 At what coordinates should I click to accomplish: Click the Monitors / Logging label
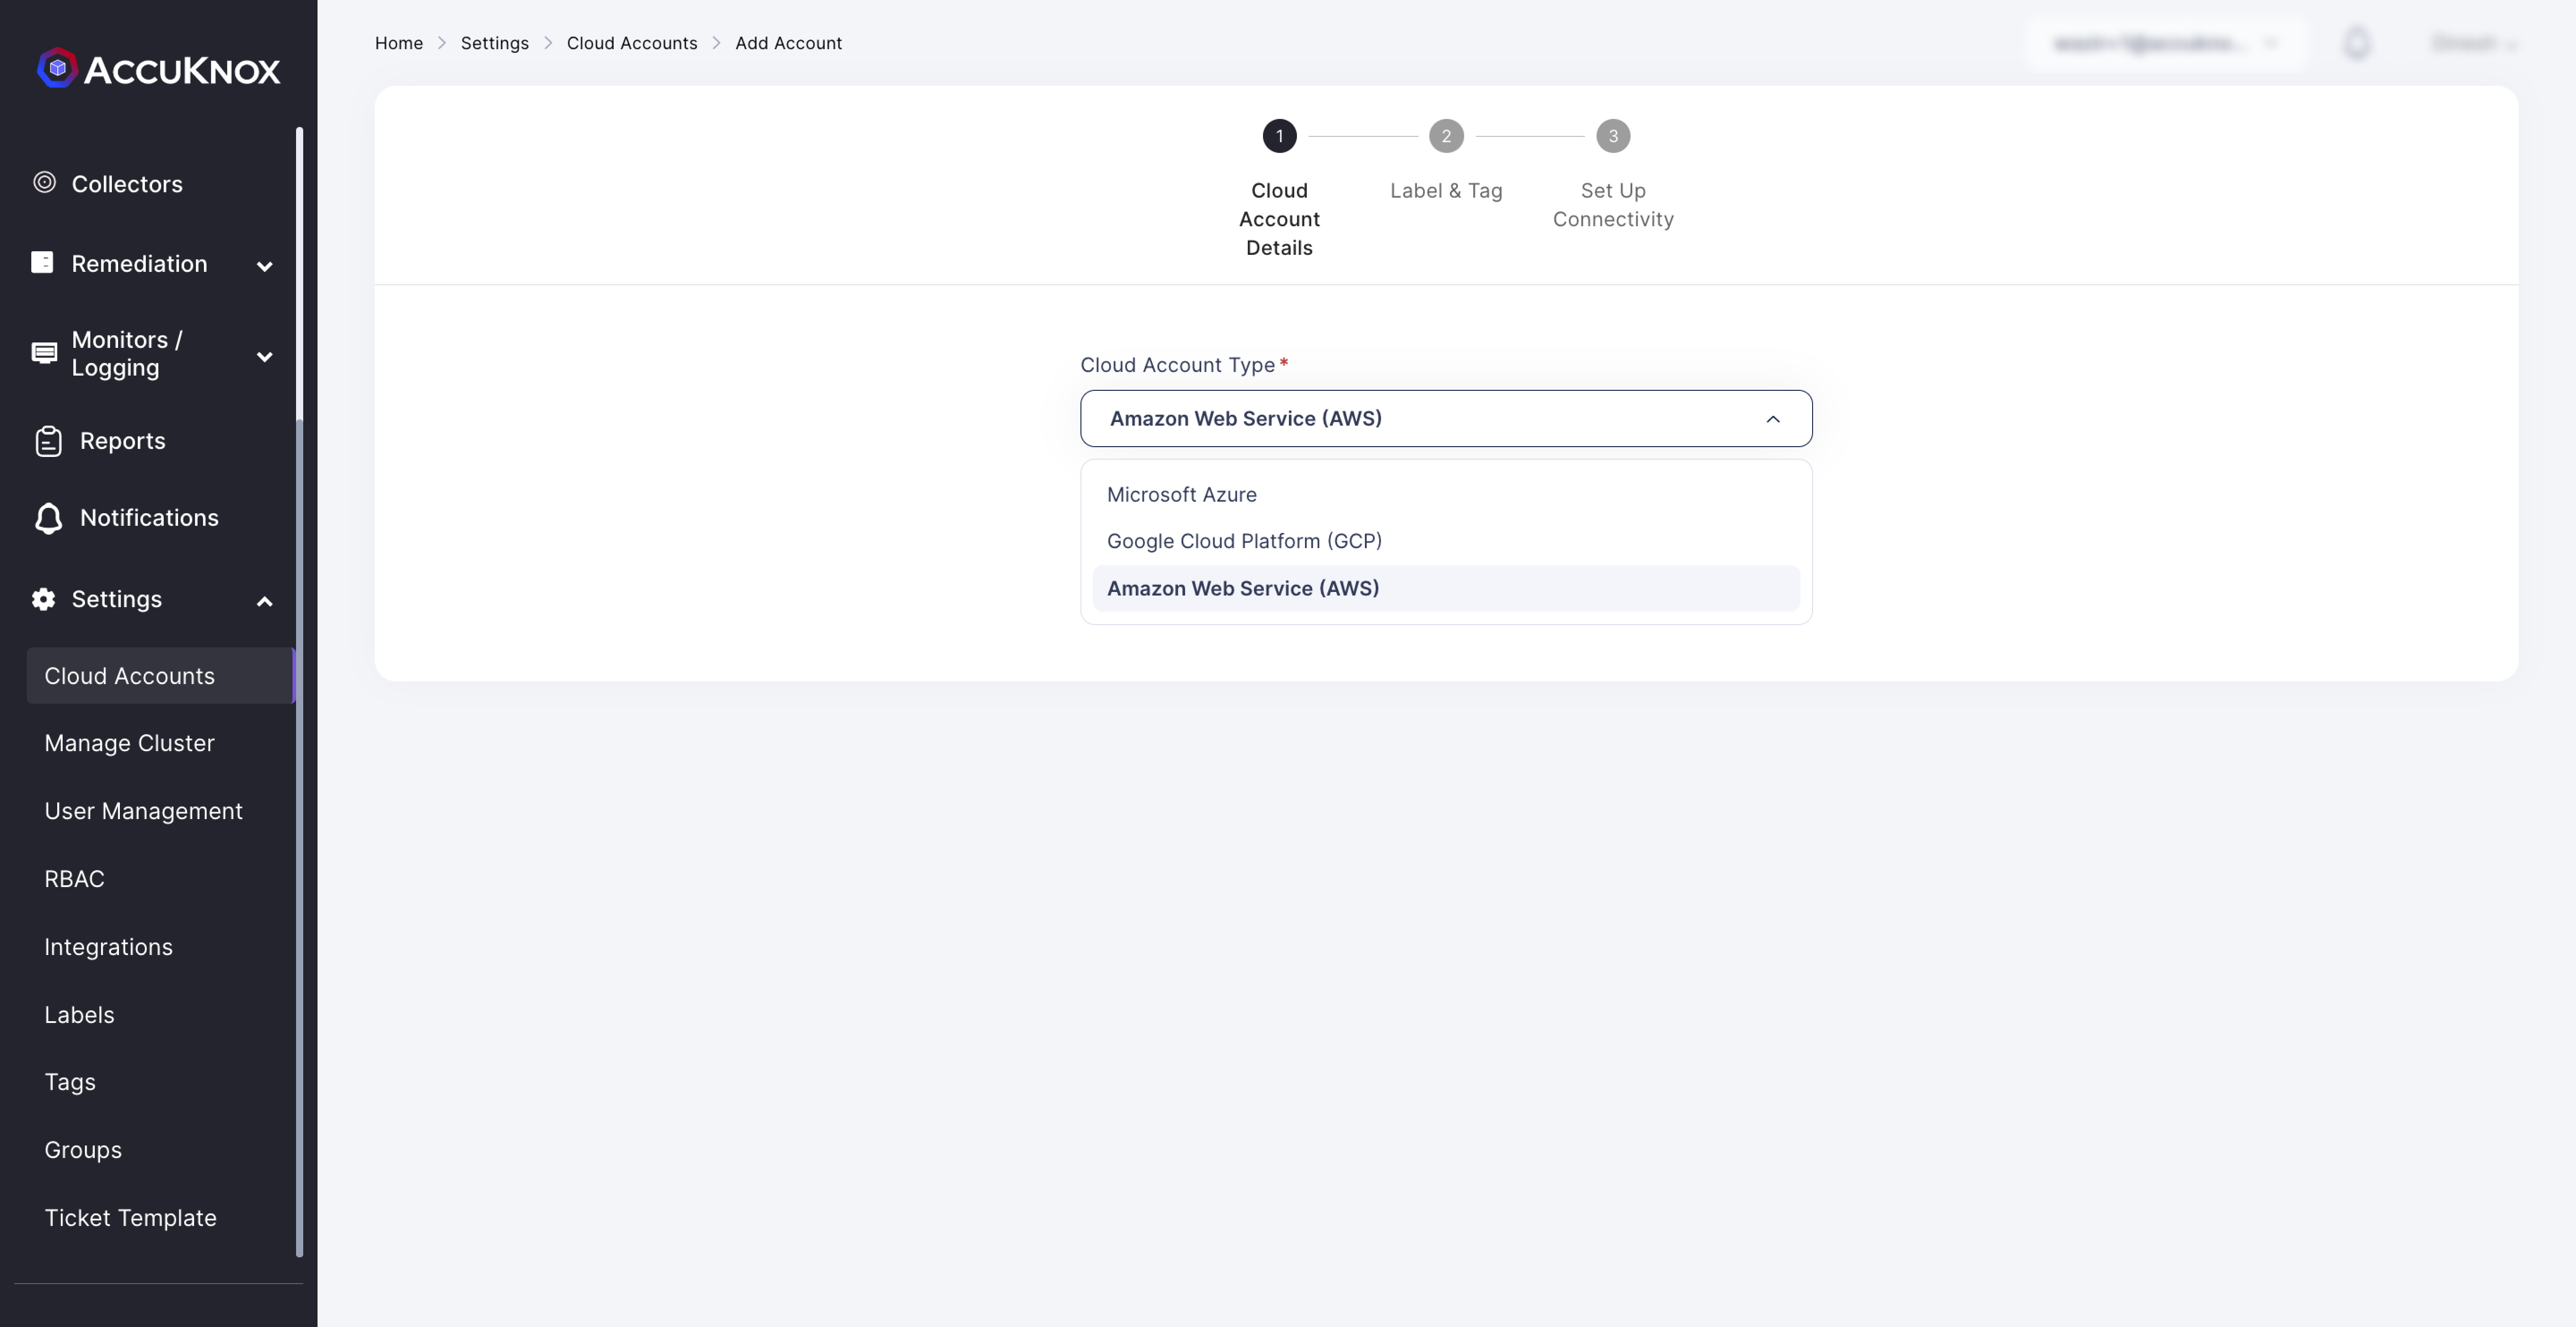[x=127, y=354]
